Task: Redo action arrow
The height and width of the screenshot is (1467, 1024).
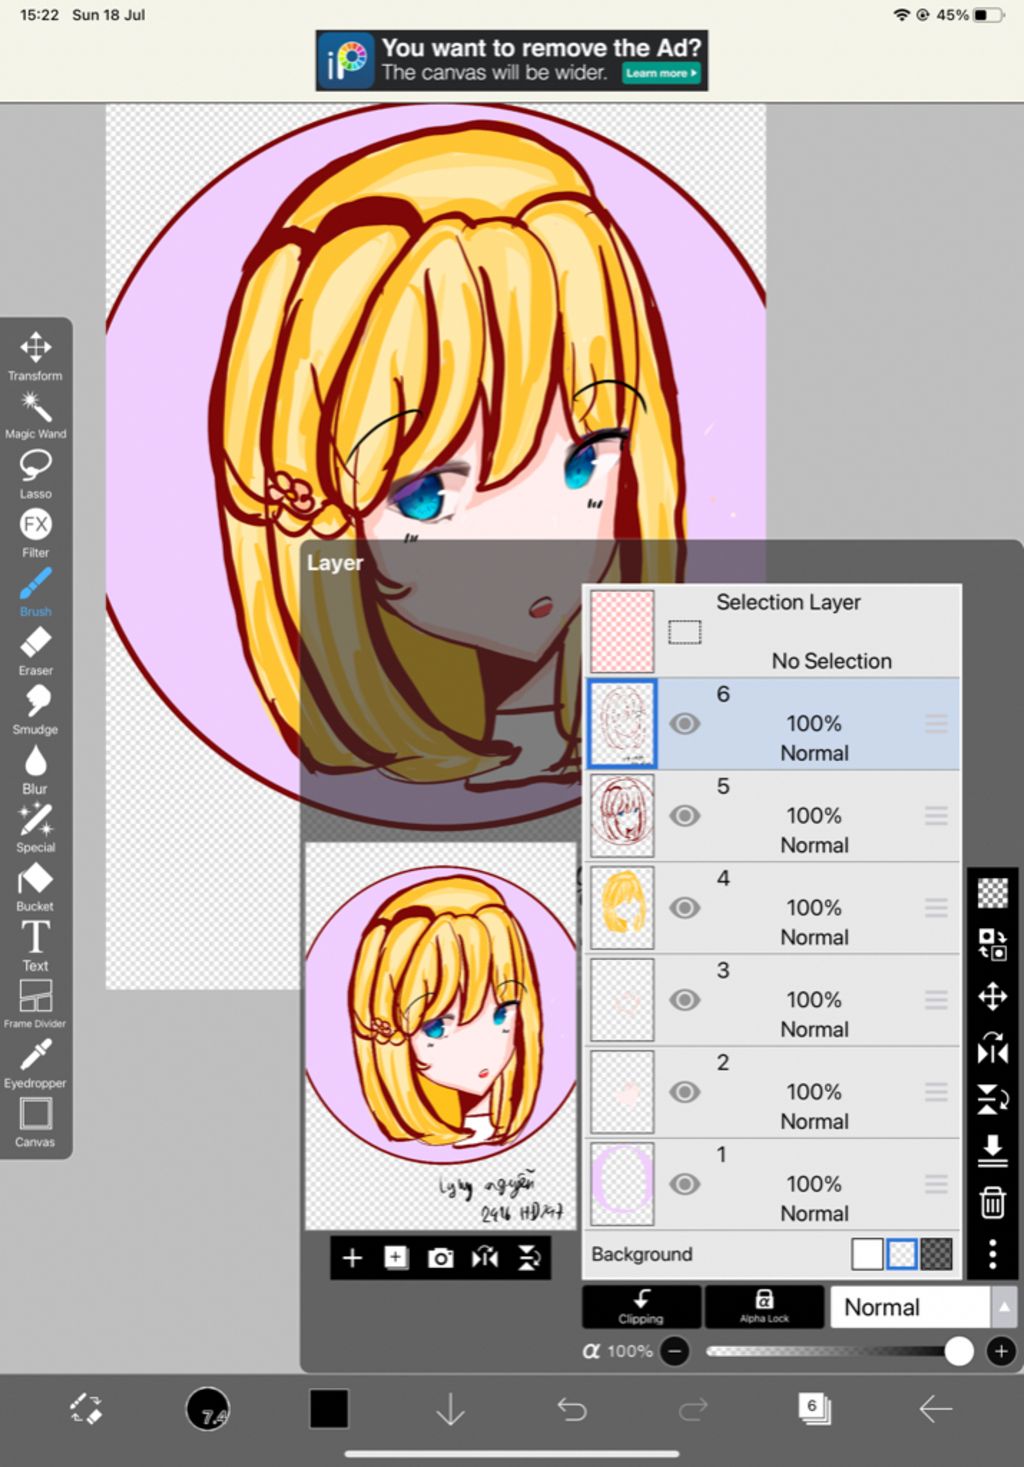Action: (692, 1409)
